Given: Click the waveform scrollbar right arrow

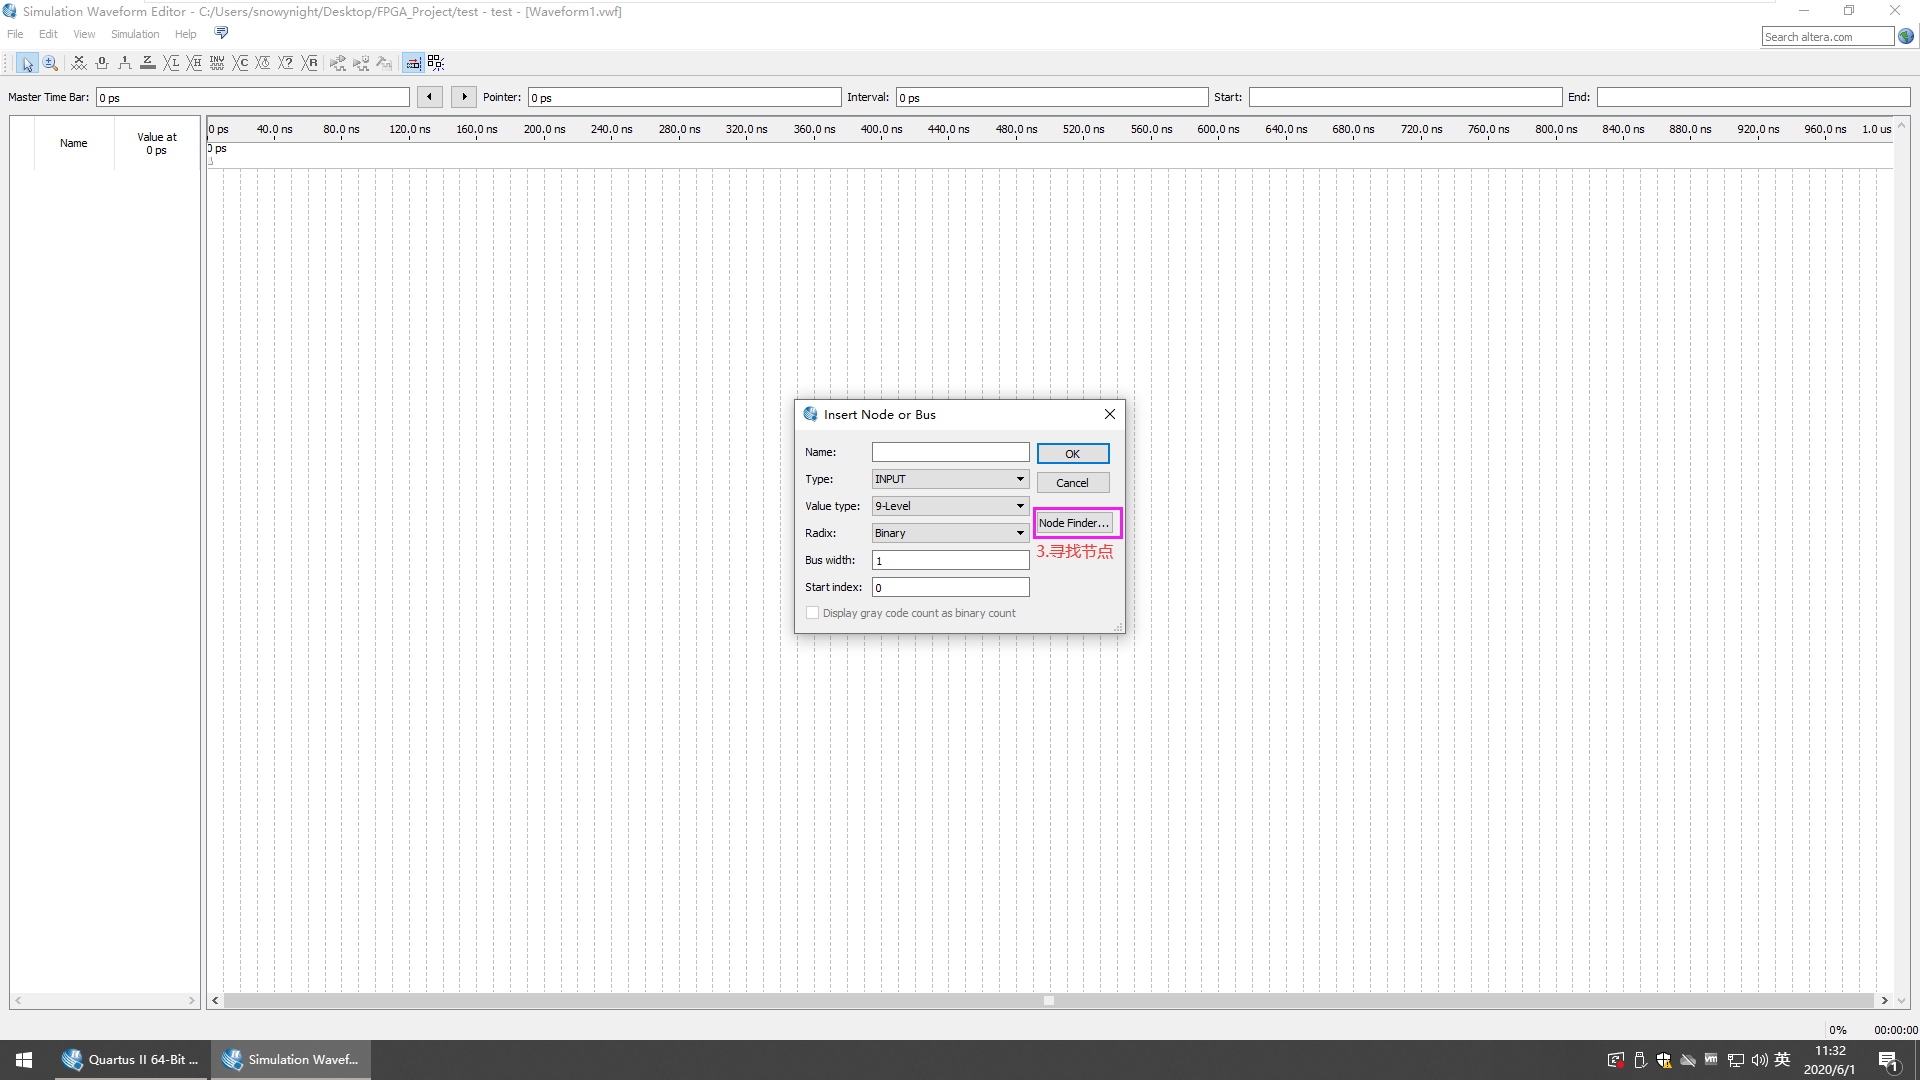Looking at the screenshot, I should click(x=1884, y=1000).
